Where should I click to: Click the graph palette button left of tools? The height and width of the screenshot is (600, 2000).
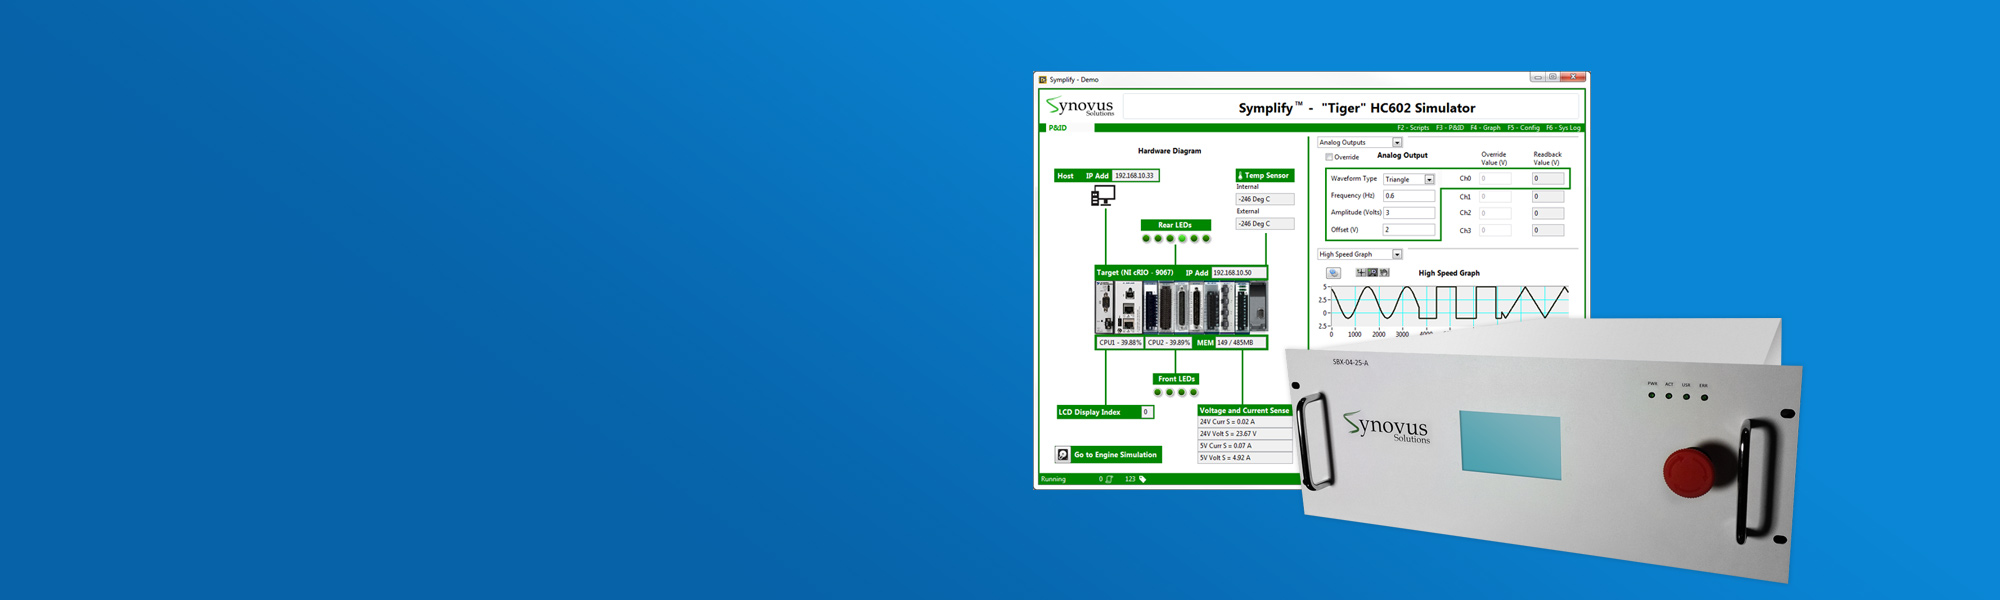[x=1333, y=273]
